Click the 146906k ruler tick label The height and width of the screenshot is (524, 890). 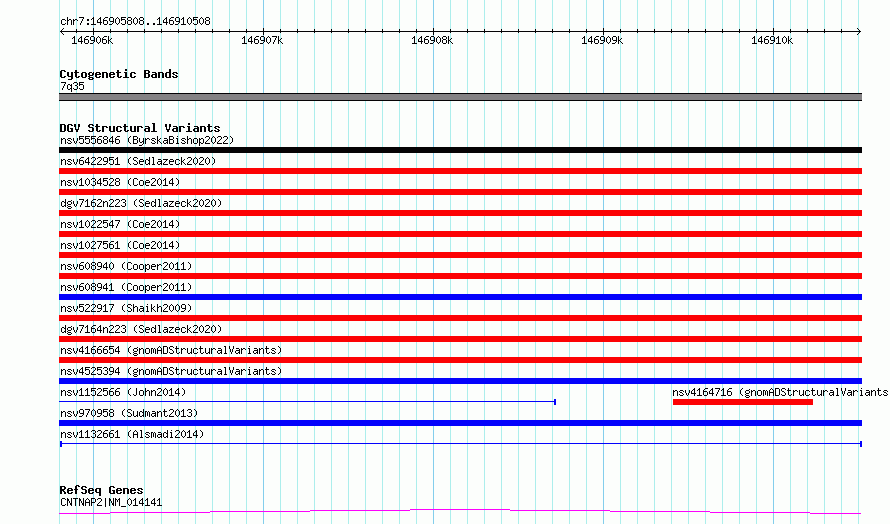[x=92, y=40]
